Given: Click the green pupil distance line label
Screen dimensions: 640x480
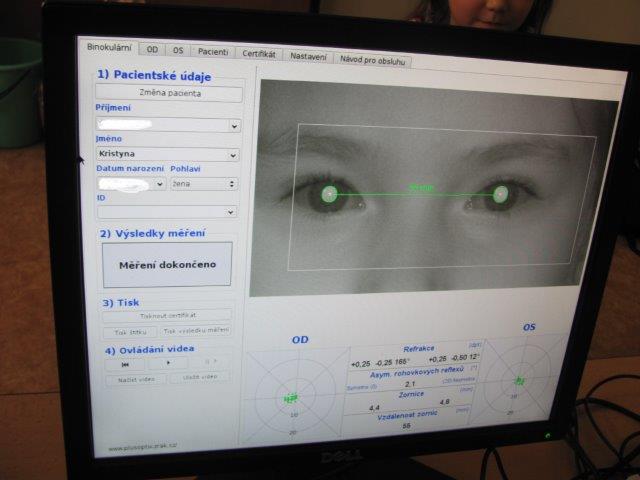Looking at the screenshot, I should tap(422, 187).
